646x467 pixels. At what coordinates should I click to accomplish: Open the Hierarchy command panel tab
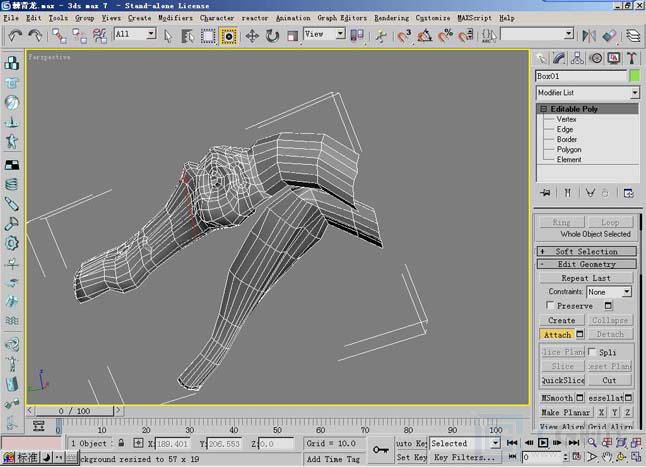click(x=577, y=58)
